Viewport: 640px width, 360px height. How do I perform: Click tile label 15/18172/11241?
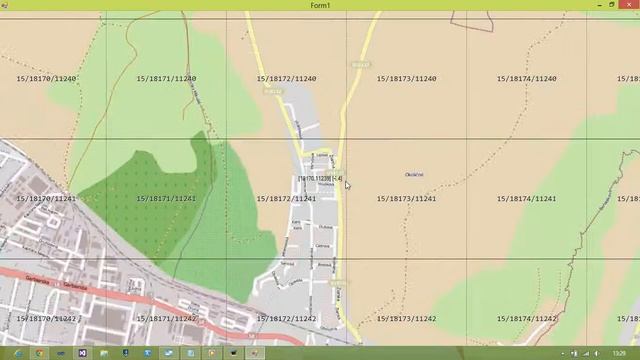pyautogui.click(x=287, y=198)
